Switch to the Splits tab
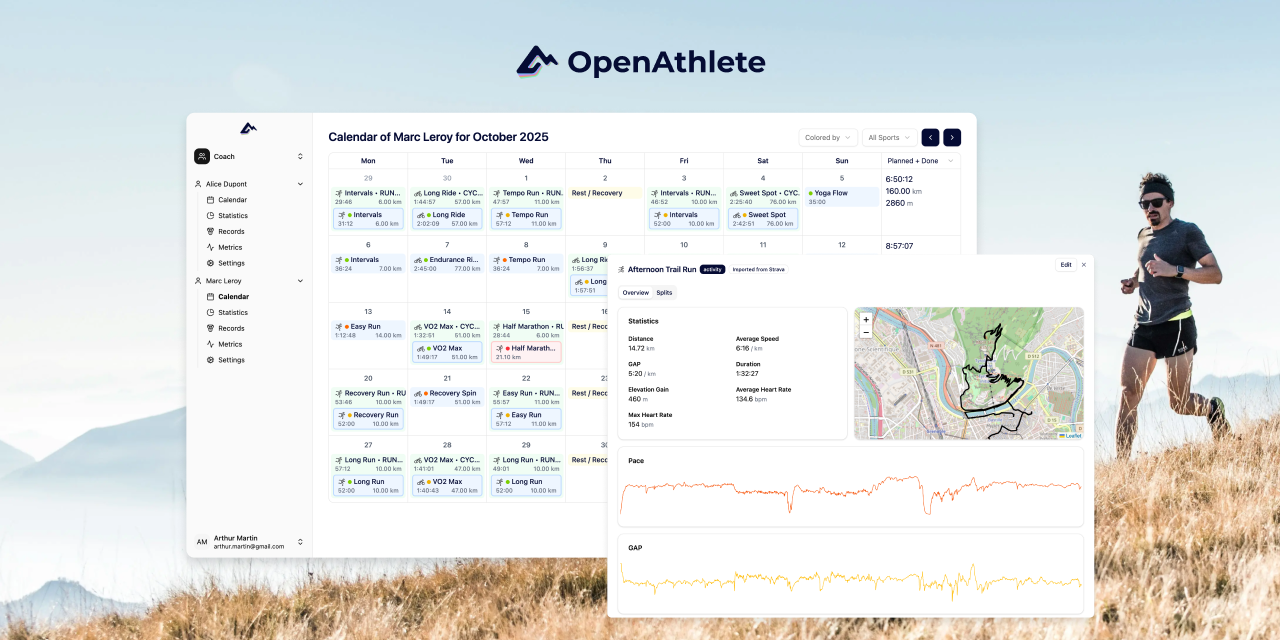This screenshot has height=640, width=1280. click(666, 293)
